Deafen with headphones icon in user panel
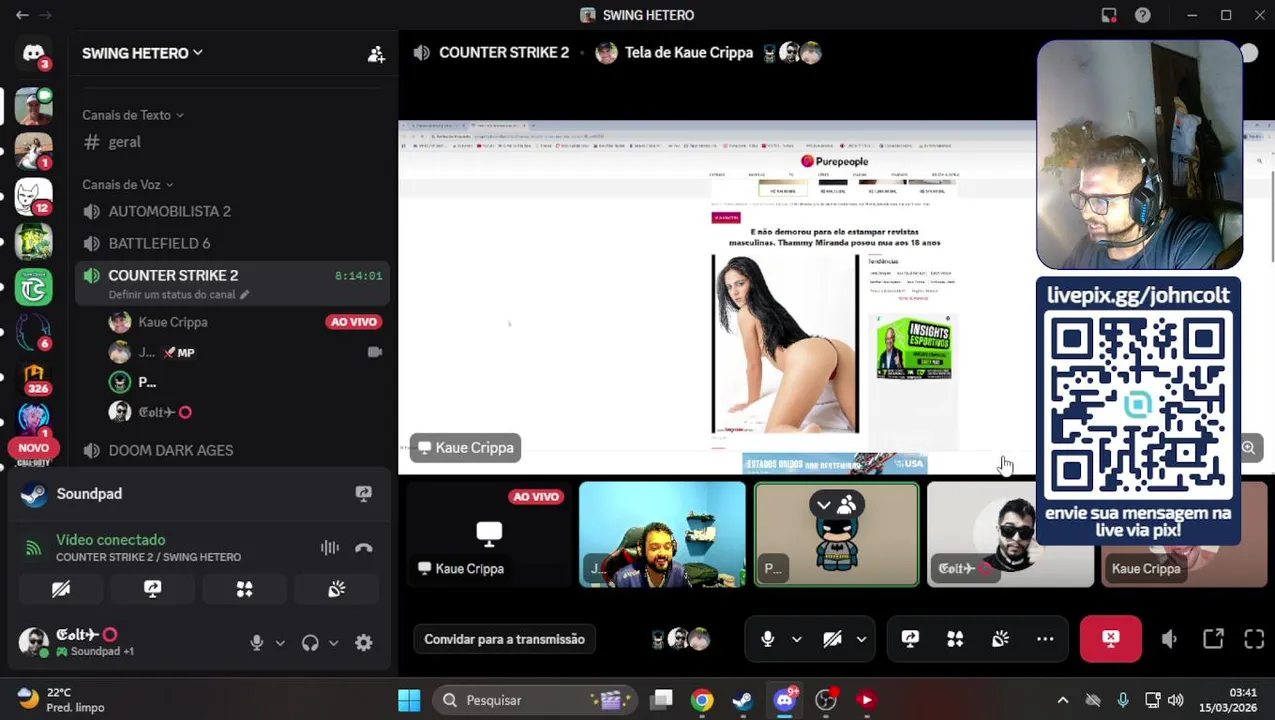1275x720 pixels. click(x=310, y=643)
